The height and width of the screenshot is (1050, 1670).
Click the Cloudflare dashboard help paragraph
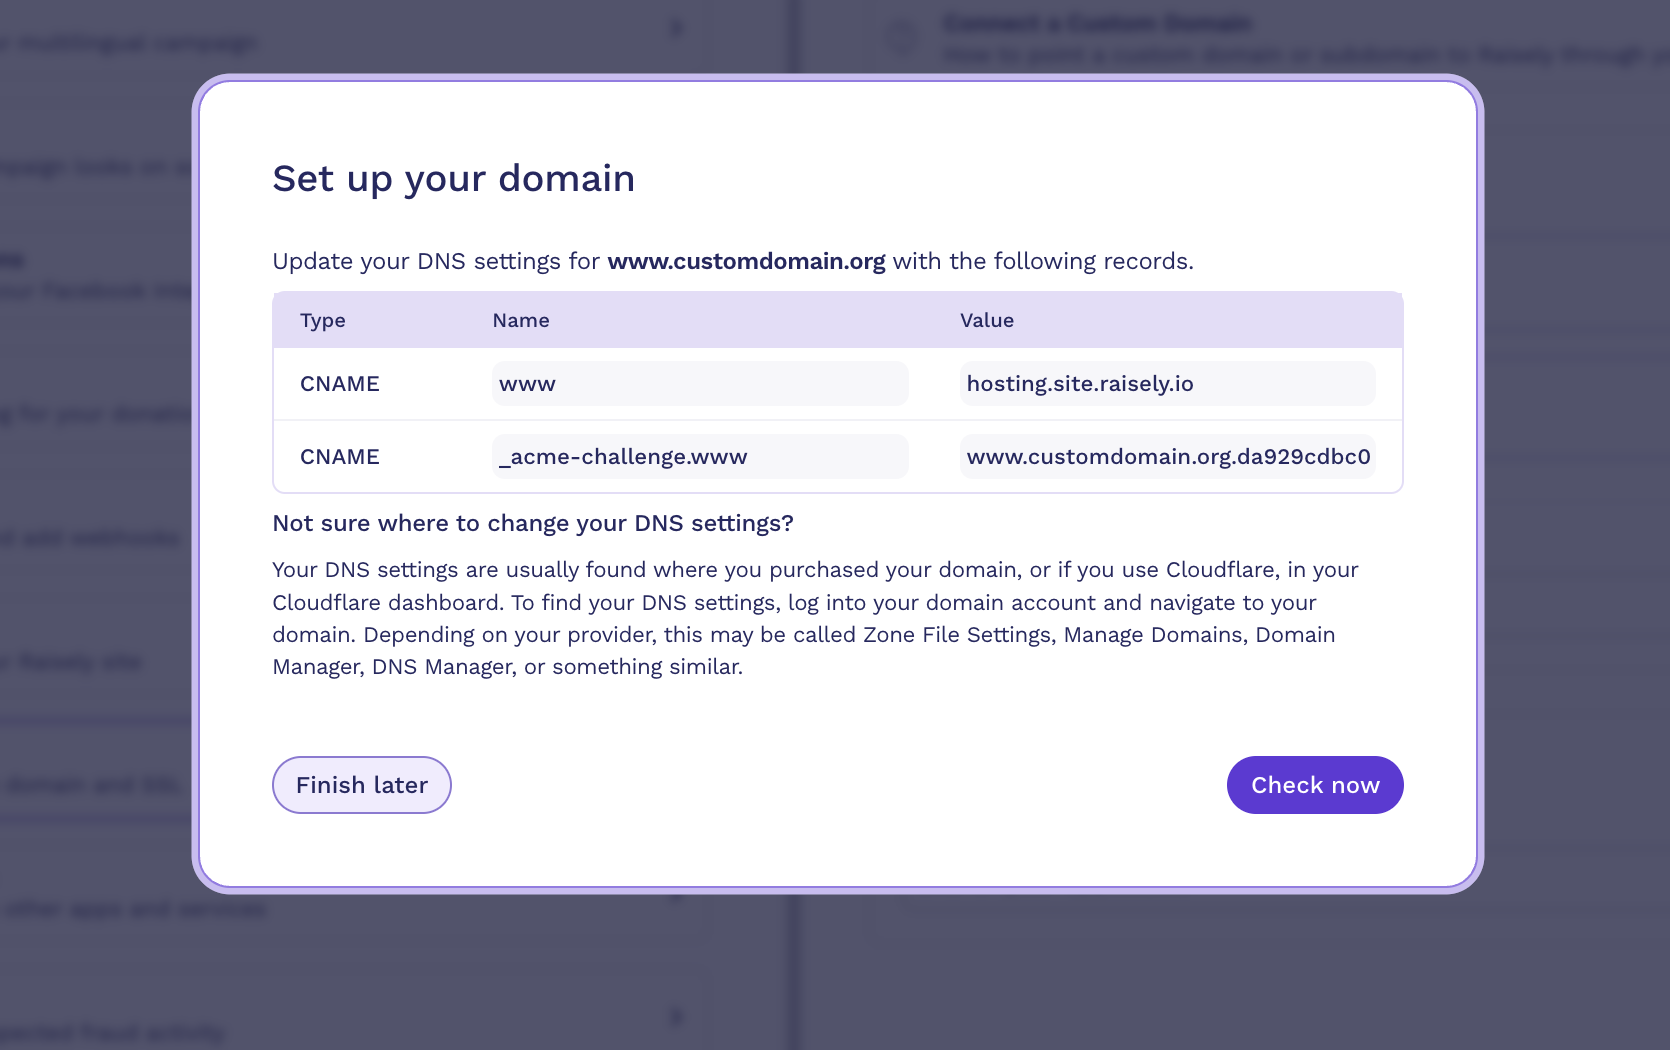pos(815,618)
